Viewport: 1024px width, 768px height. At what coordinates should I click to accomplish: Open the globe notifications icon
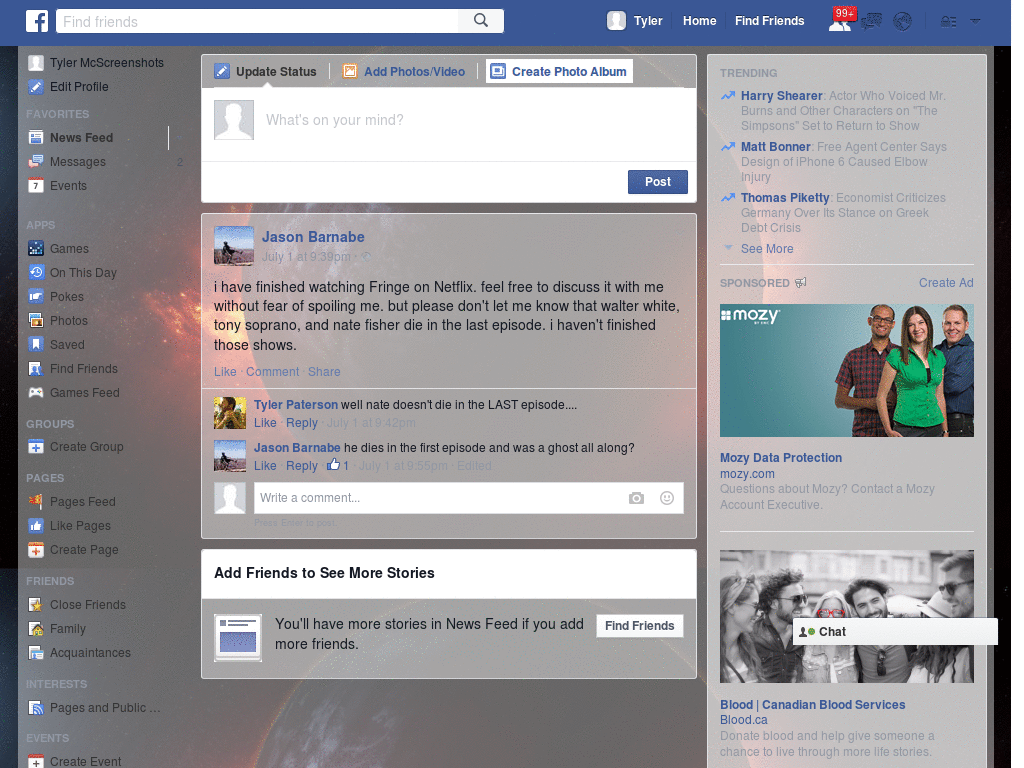(902, 20)
